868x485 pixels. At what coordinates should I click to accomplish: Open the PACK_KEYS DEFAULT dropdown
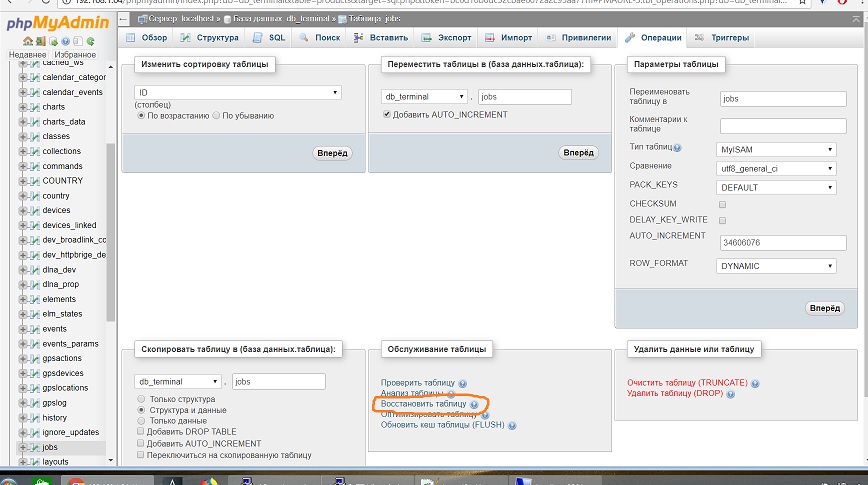776,188
